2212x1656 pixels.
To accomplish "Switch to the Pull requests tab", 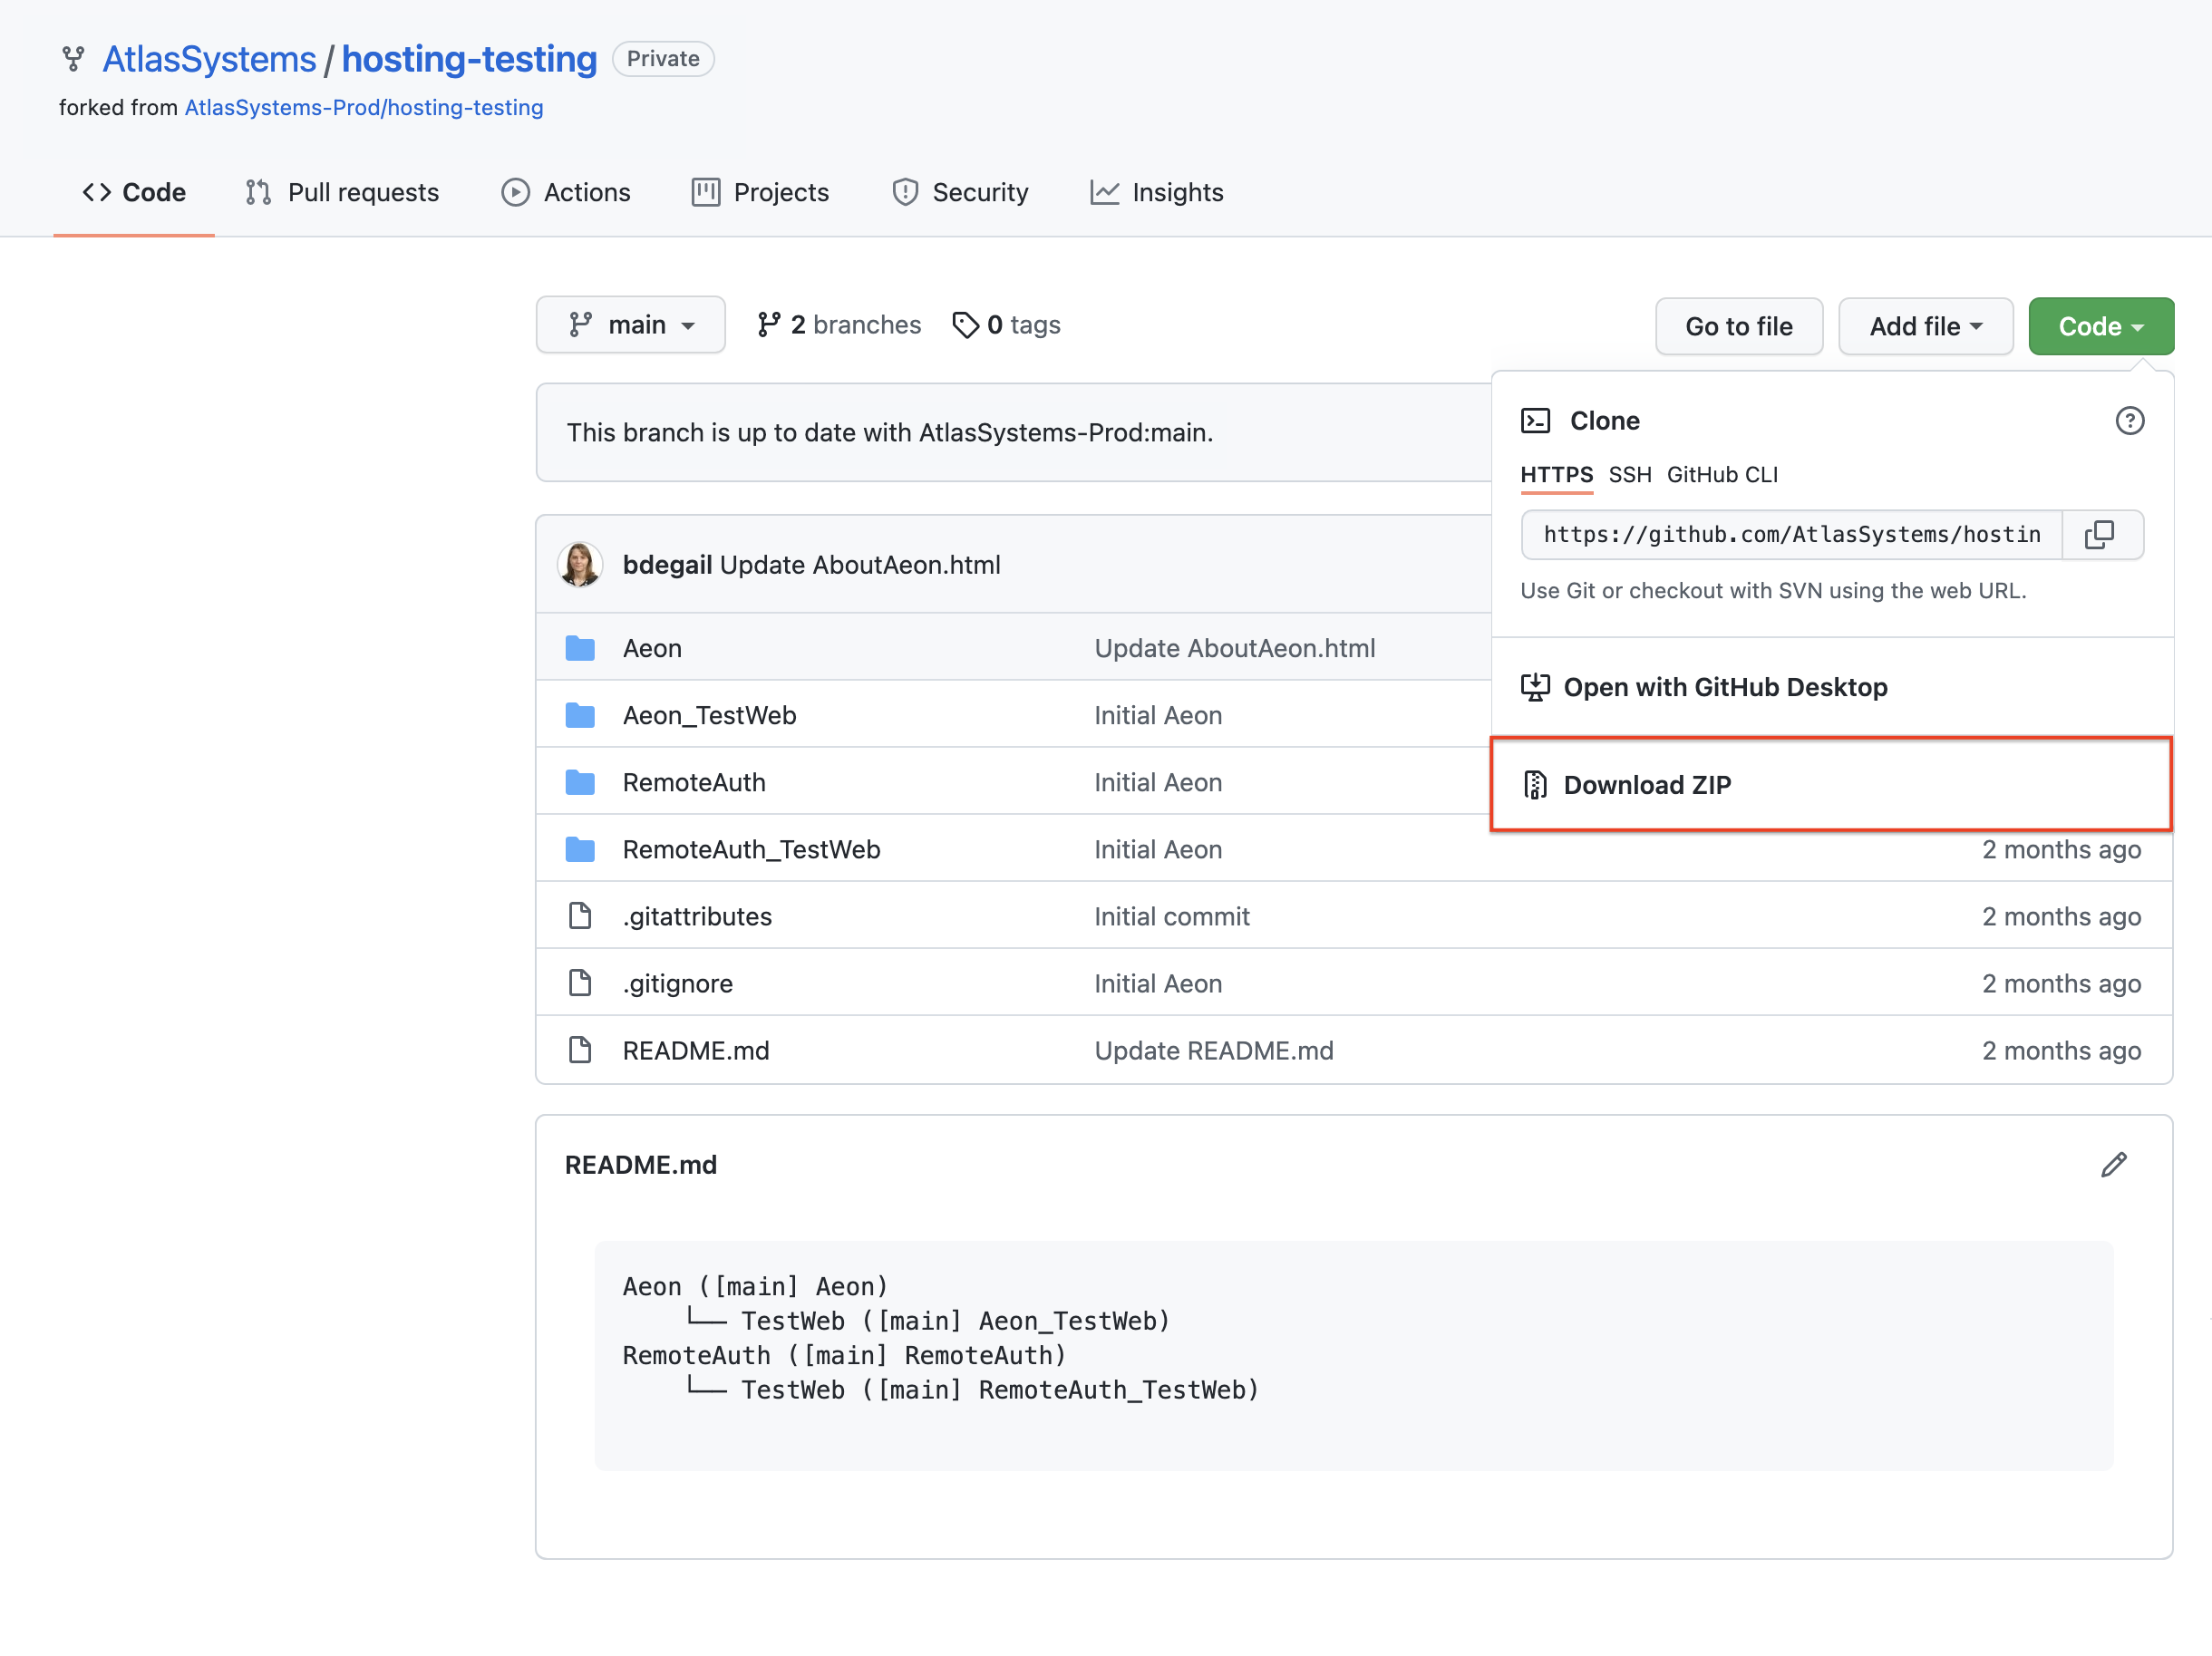I will click(341, 192).
